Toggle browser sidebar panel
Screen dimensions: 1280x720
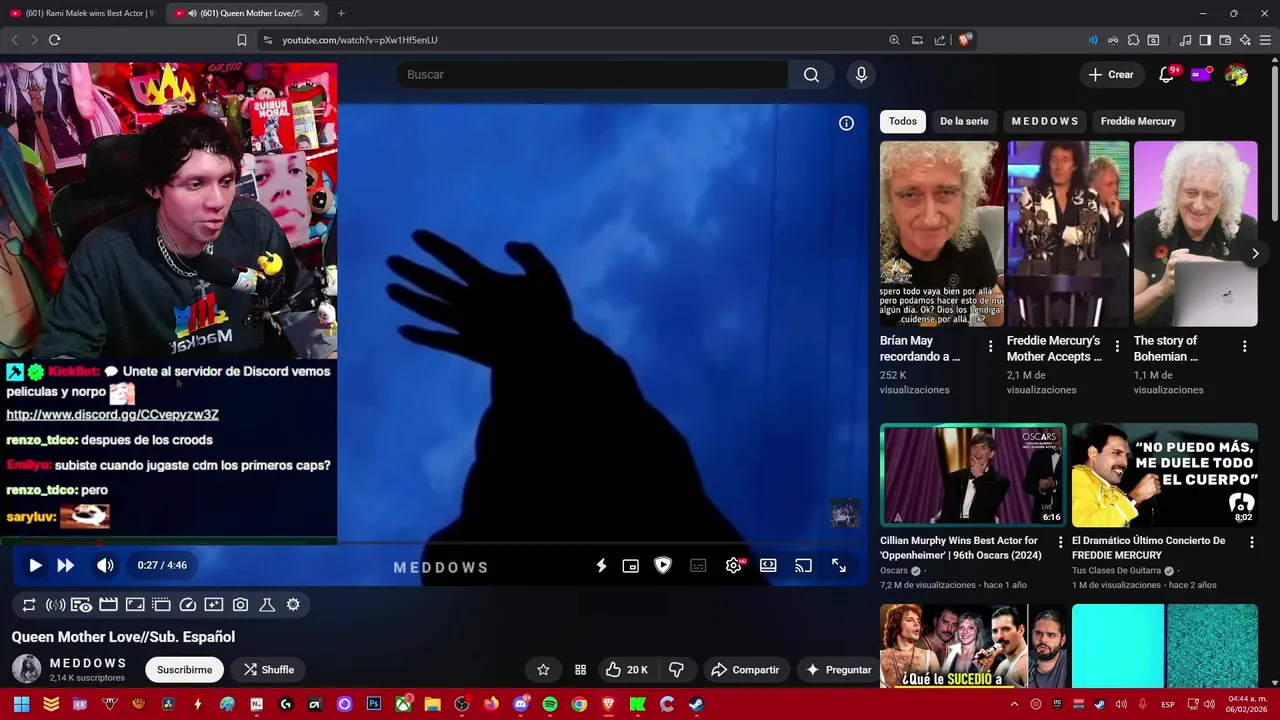(1205, 40)
